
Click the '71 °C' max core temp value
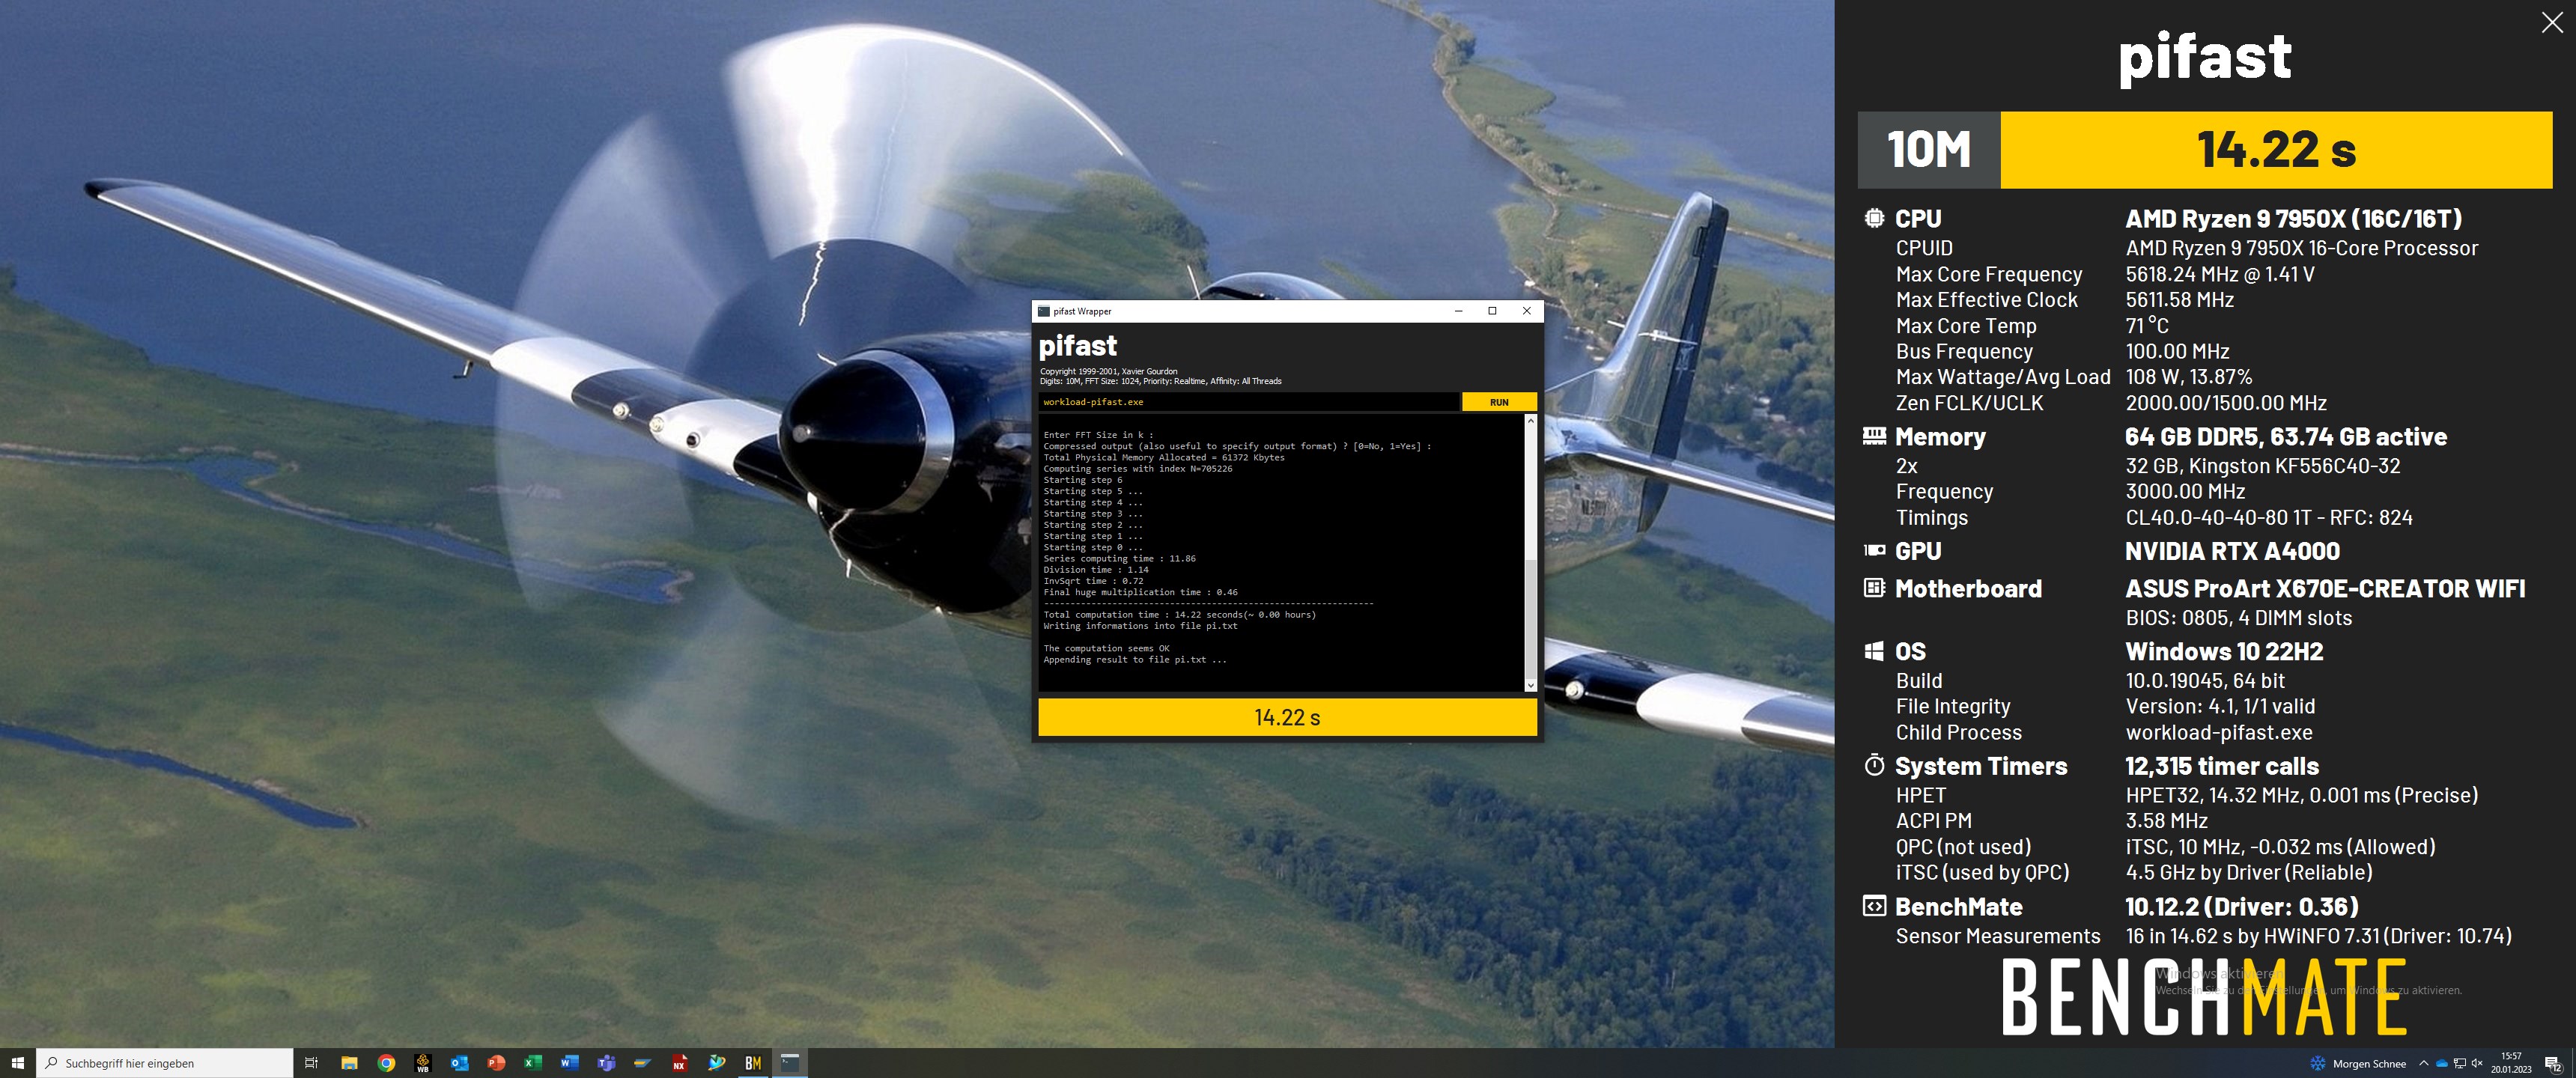(x=2147, y=326)
